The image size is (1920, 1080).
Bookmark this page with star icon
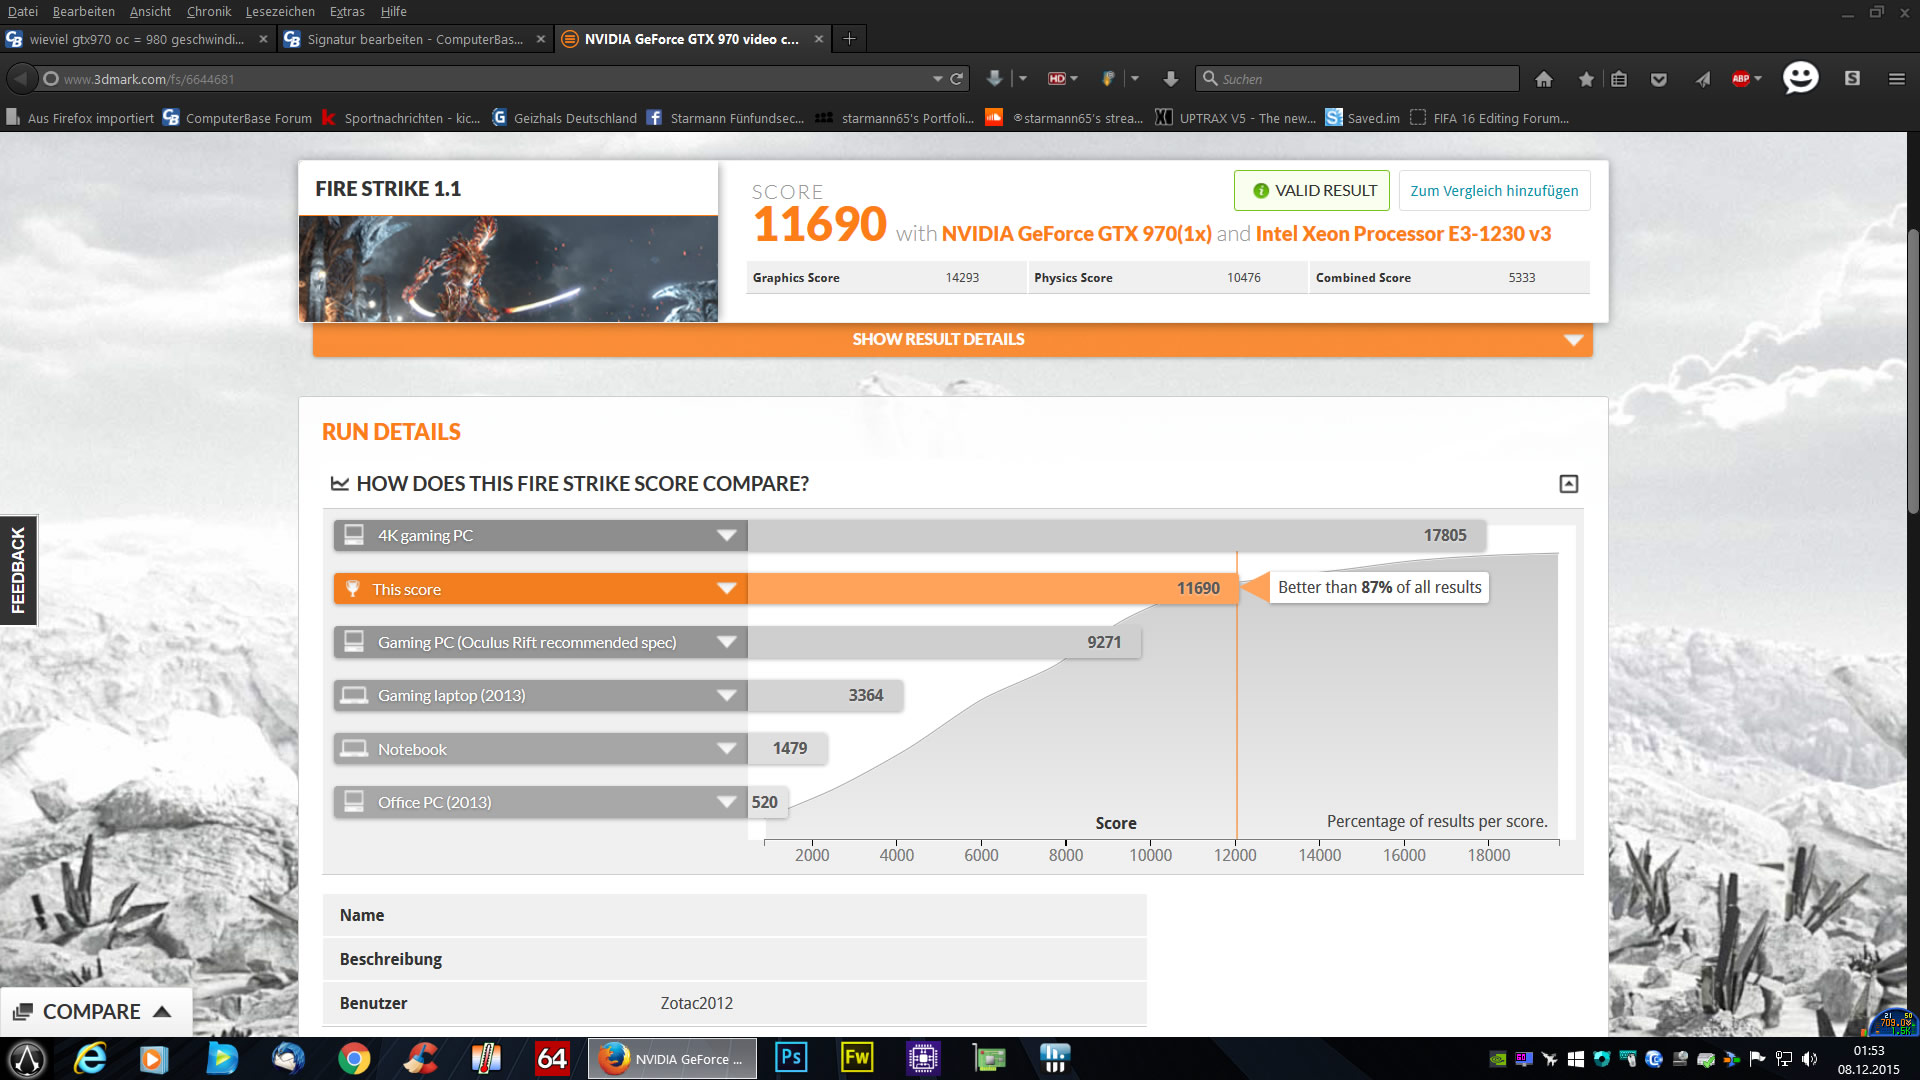(x=1586, y=79)
